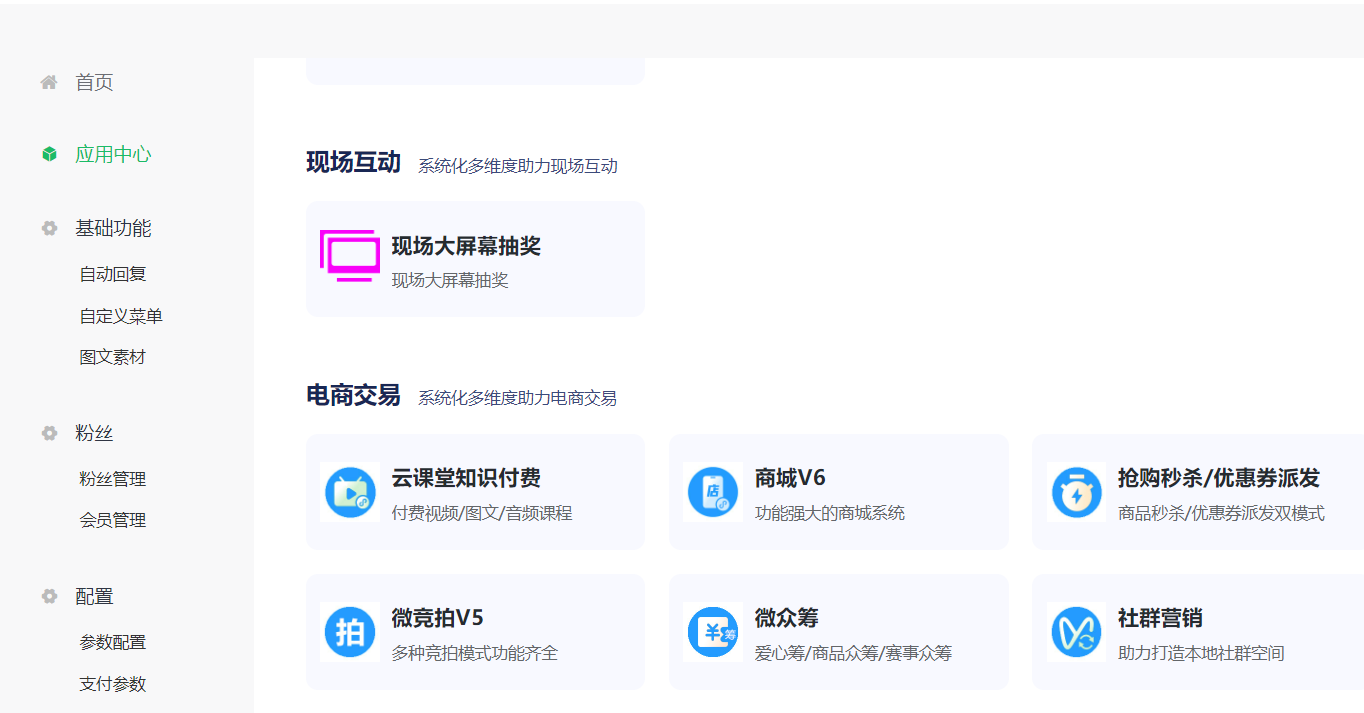The width and height of the screenshot is (1364, 713).
Task: Open 会员管理
Action: pos(111,520)
